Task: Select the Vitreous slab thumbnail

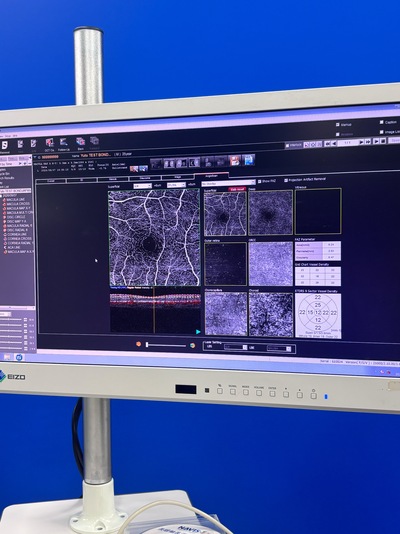Action: click(318, 211)
